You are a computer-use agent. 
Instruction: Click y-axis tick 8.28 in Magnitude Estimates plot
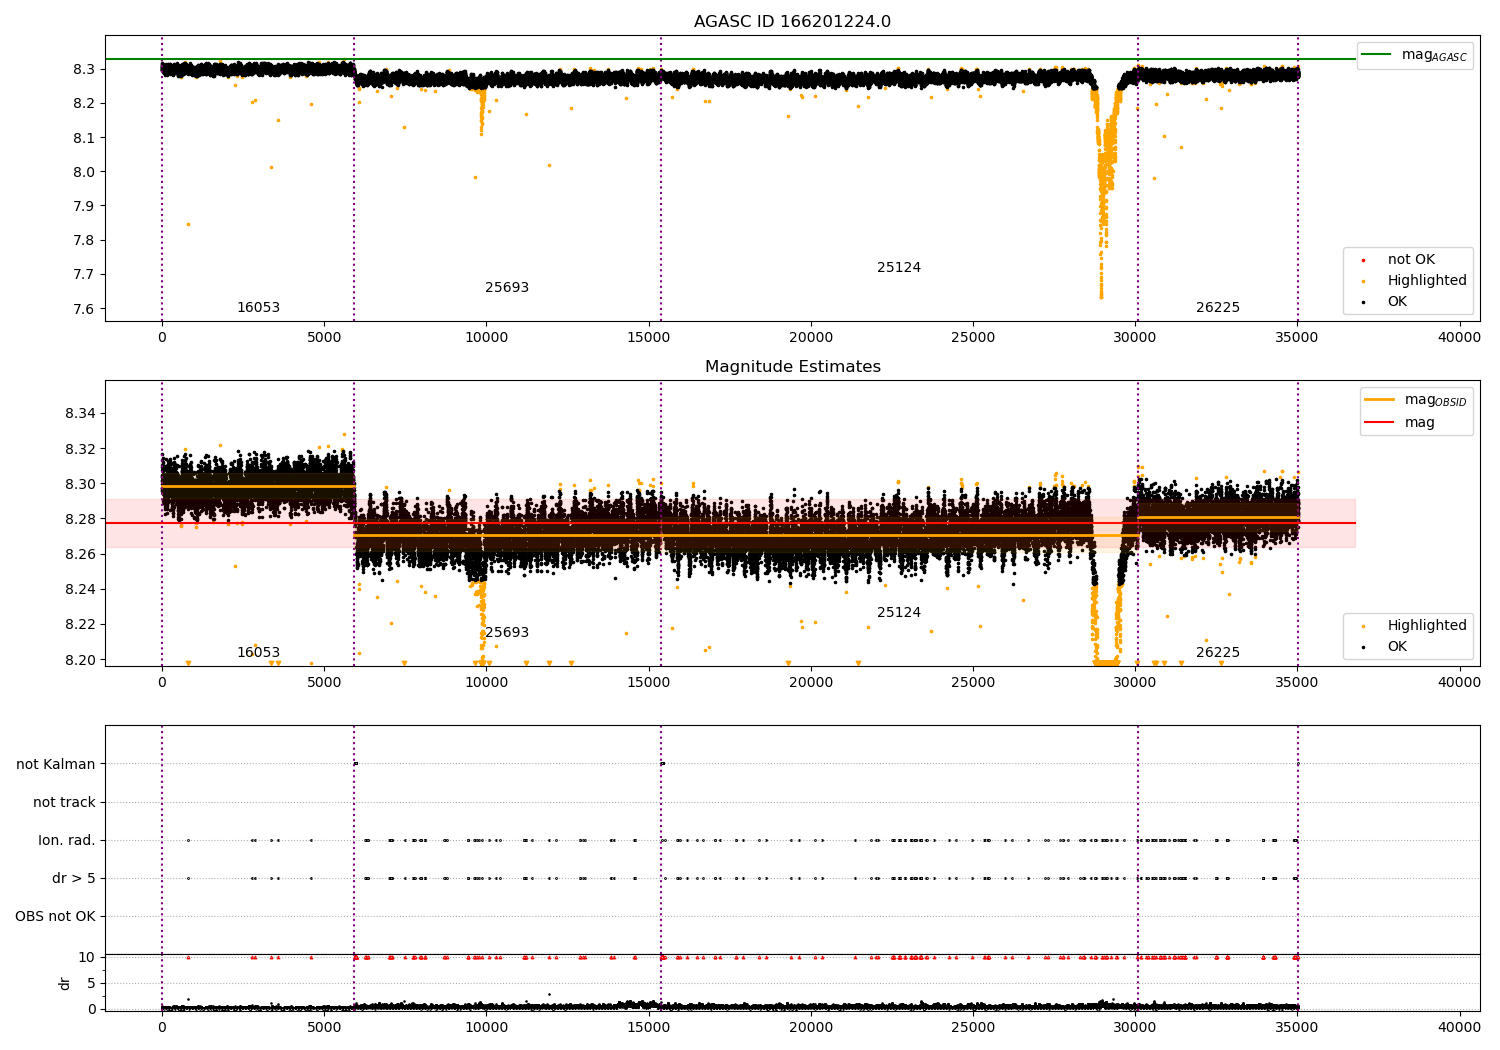pyautogui.click(x=80, y=519)
